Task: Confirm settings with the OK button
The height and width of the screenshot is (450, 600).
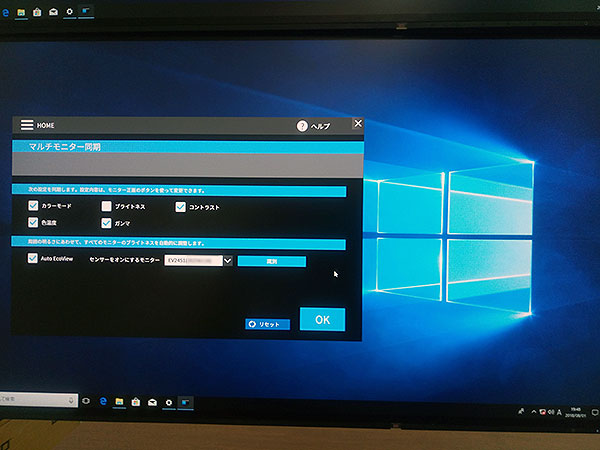Action: [323, 320]
